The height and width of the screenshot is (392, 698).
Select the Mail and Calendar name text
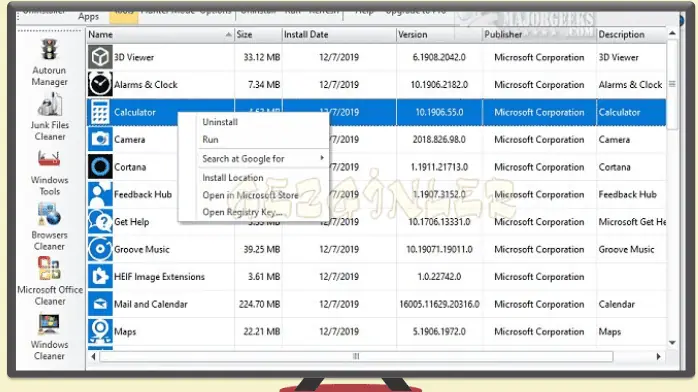150,304
